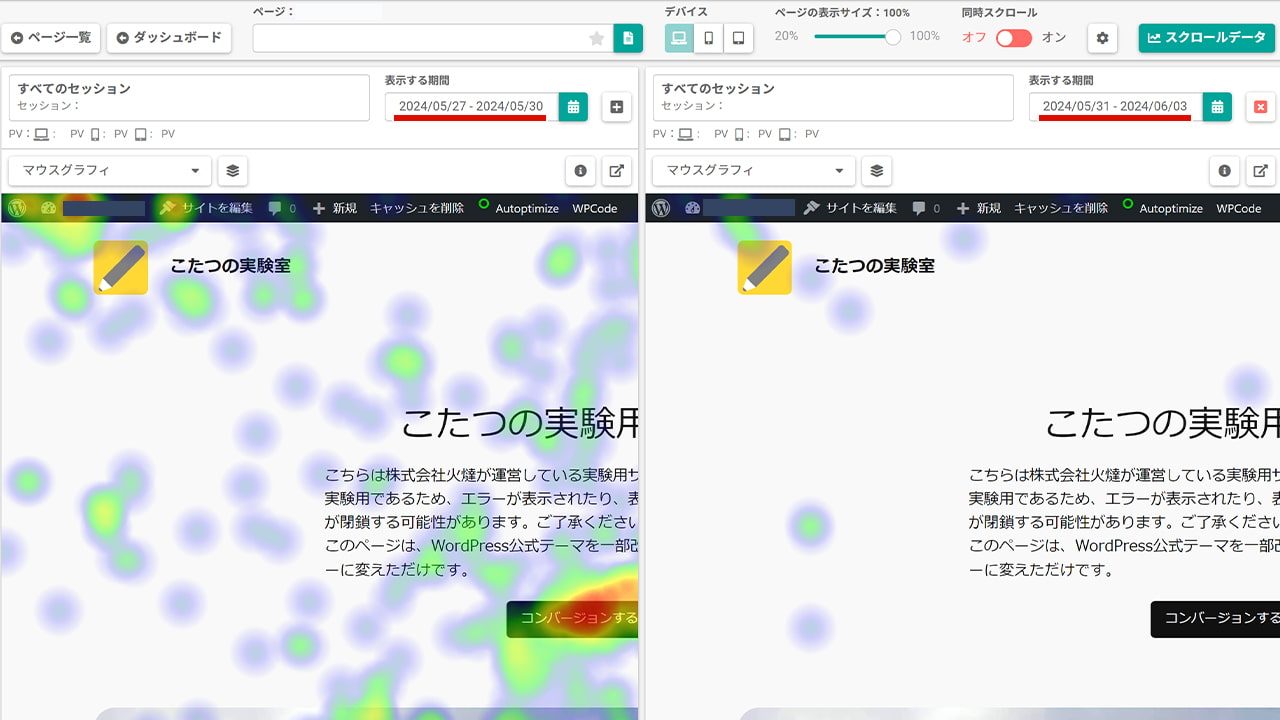The width and height of the screenshot is (1280, 720).
Task: Click the left panel info icon
Action: 580,171
